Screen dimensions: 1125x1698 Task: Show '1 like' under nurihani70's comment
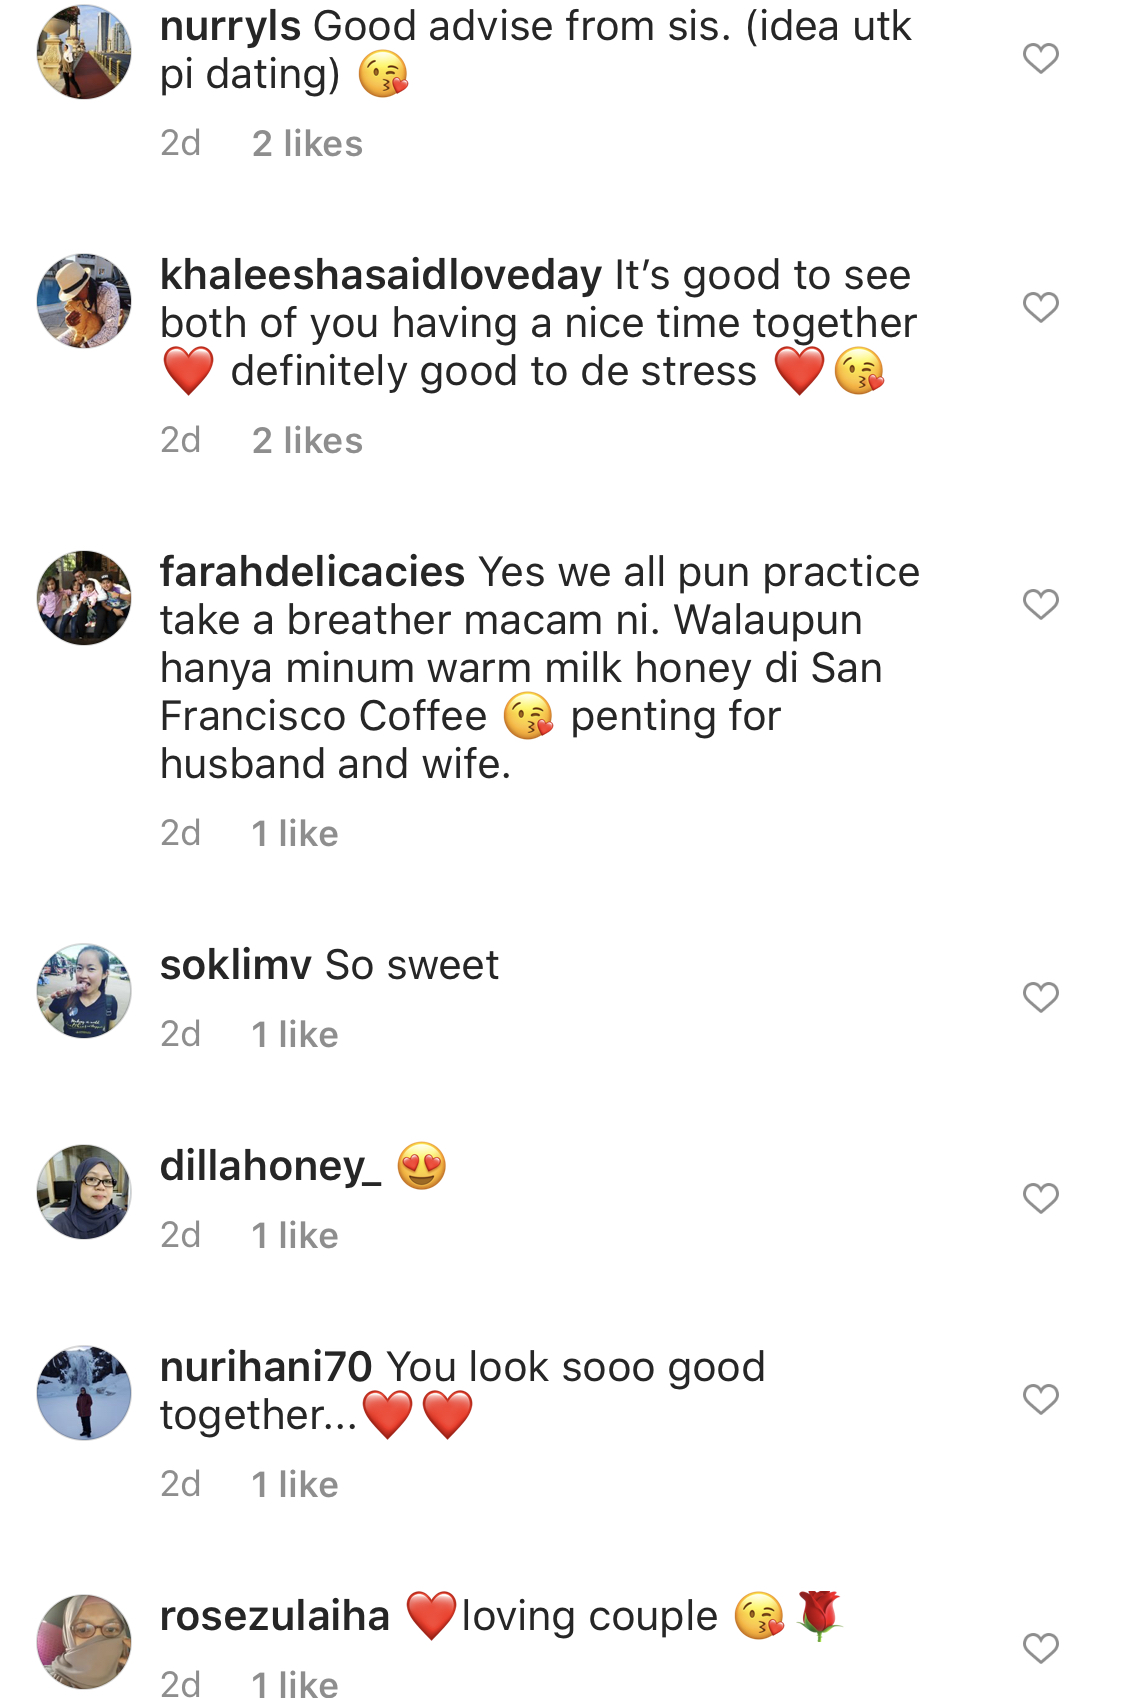294,1485
